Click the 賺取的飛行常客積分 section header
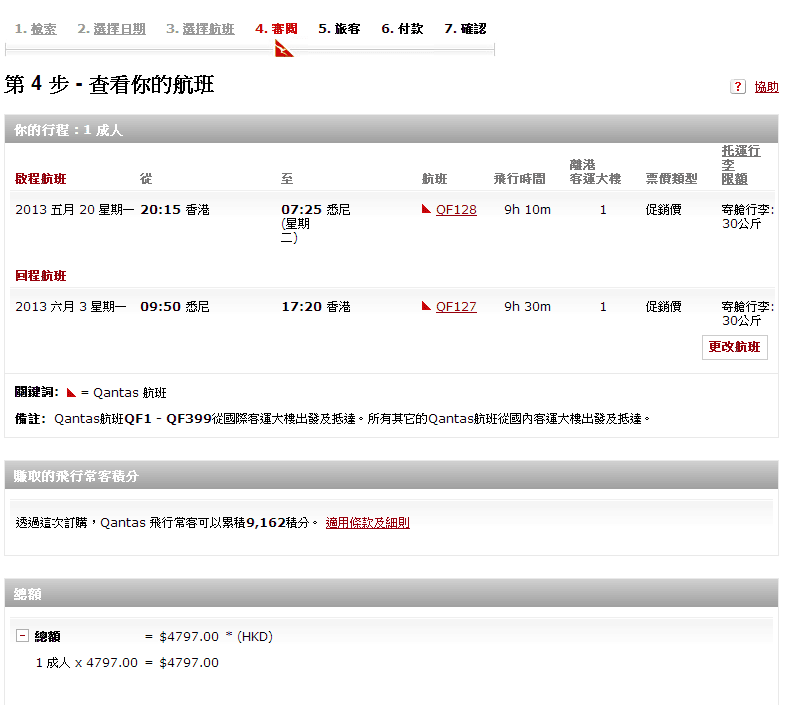This screenshot has width=791, height=705. (x=76, y=476)
